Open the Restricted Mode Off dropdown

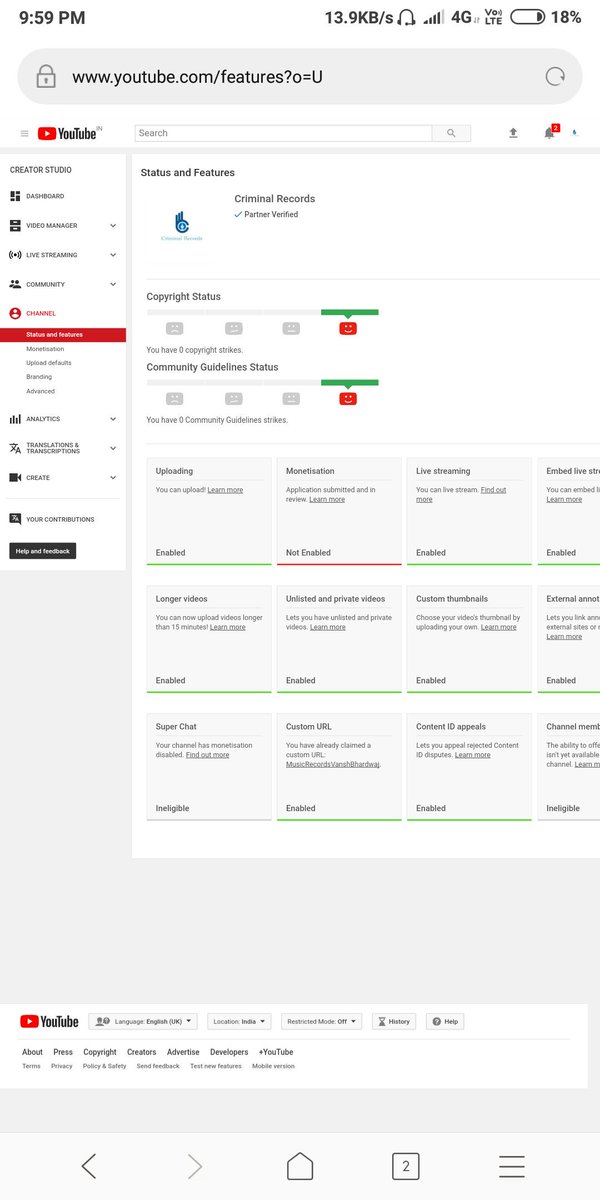tap(321, 1021)
